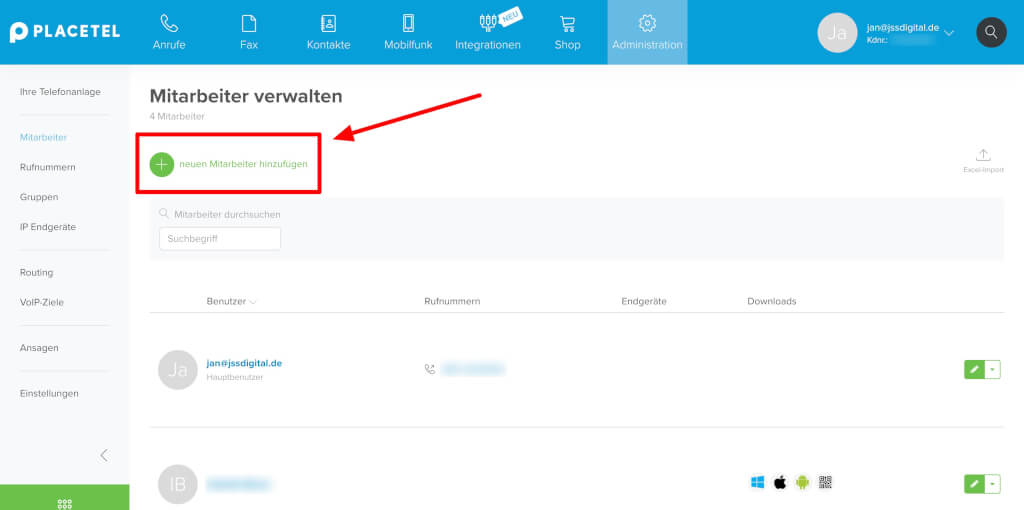Edit the IB employee with pencil button
Viewport: 1024px width, 510px height.
coord(974,484)
